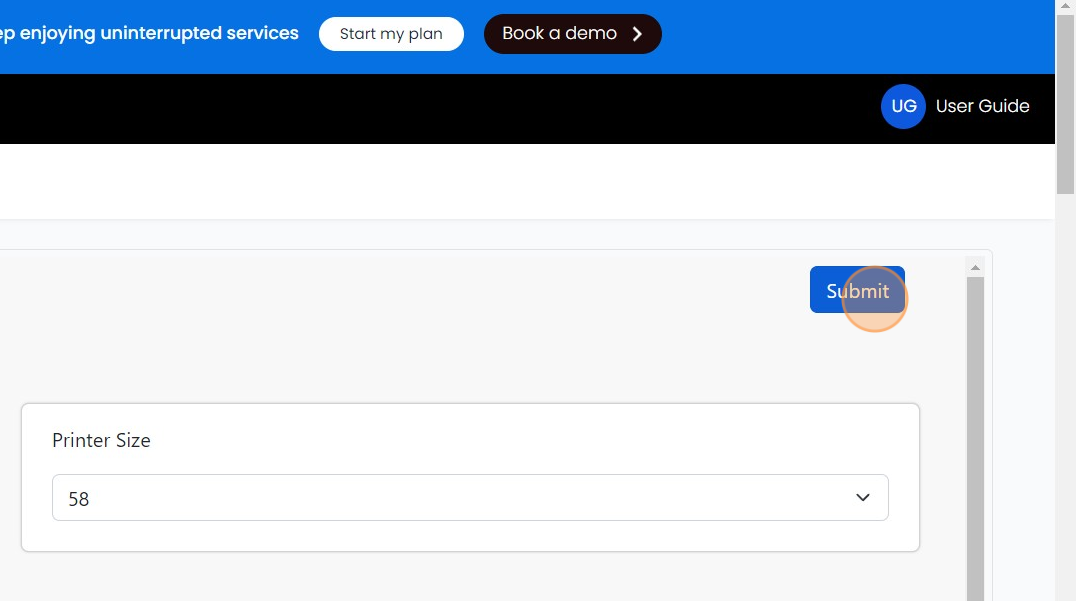Click the blue banner right of Book a demo
Viewport: 1076px width, 601px height.
pyautogui.click(x=850, y=36)
